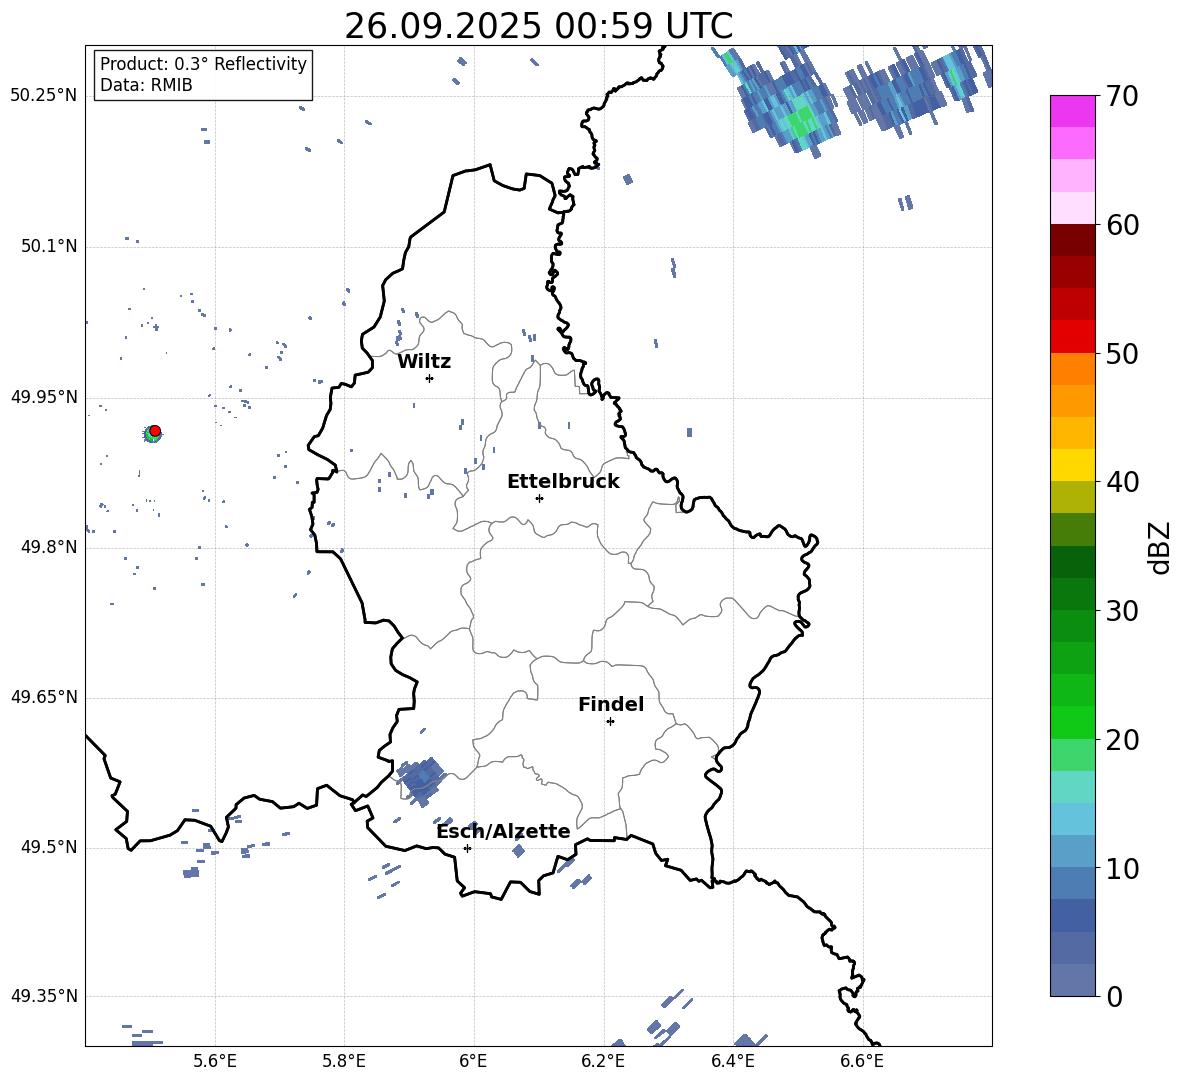This screenshot has height=1081, width=1184.
Task: Click the 49.65°N latitude label
Action: point(44,697)
